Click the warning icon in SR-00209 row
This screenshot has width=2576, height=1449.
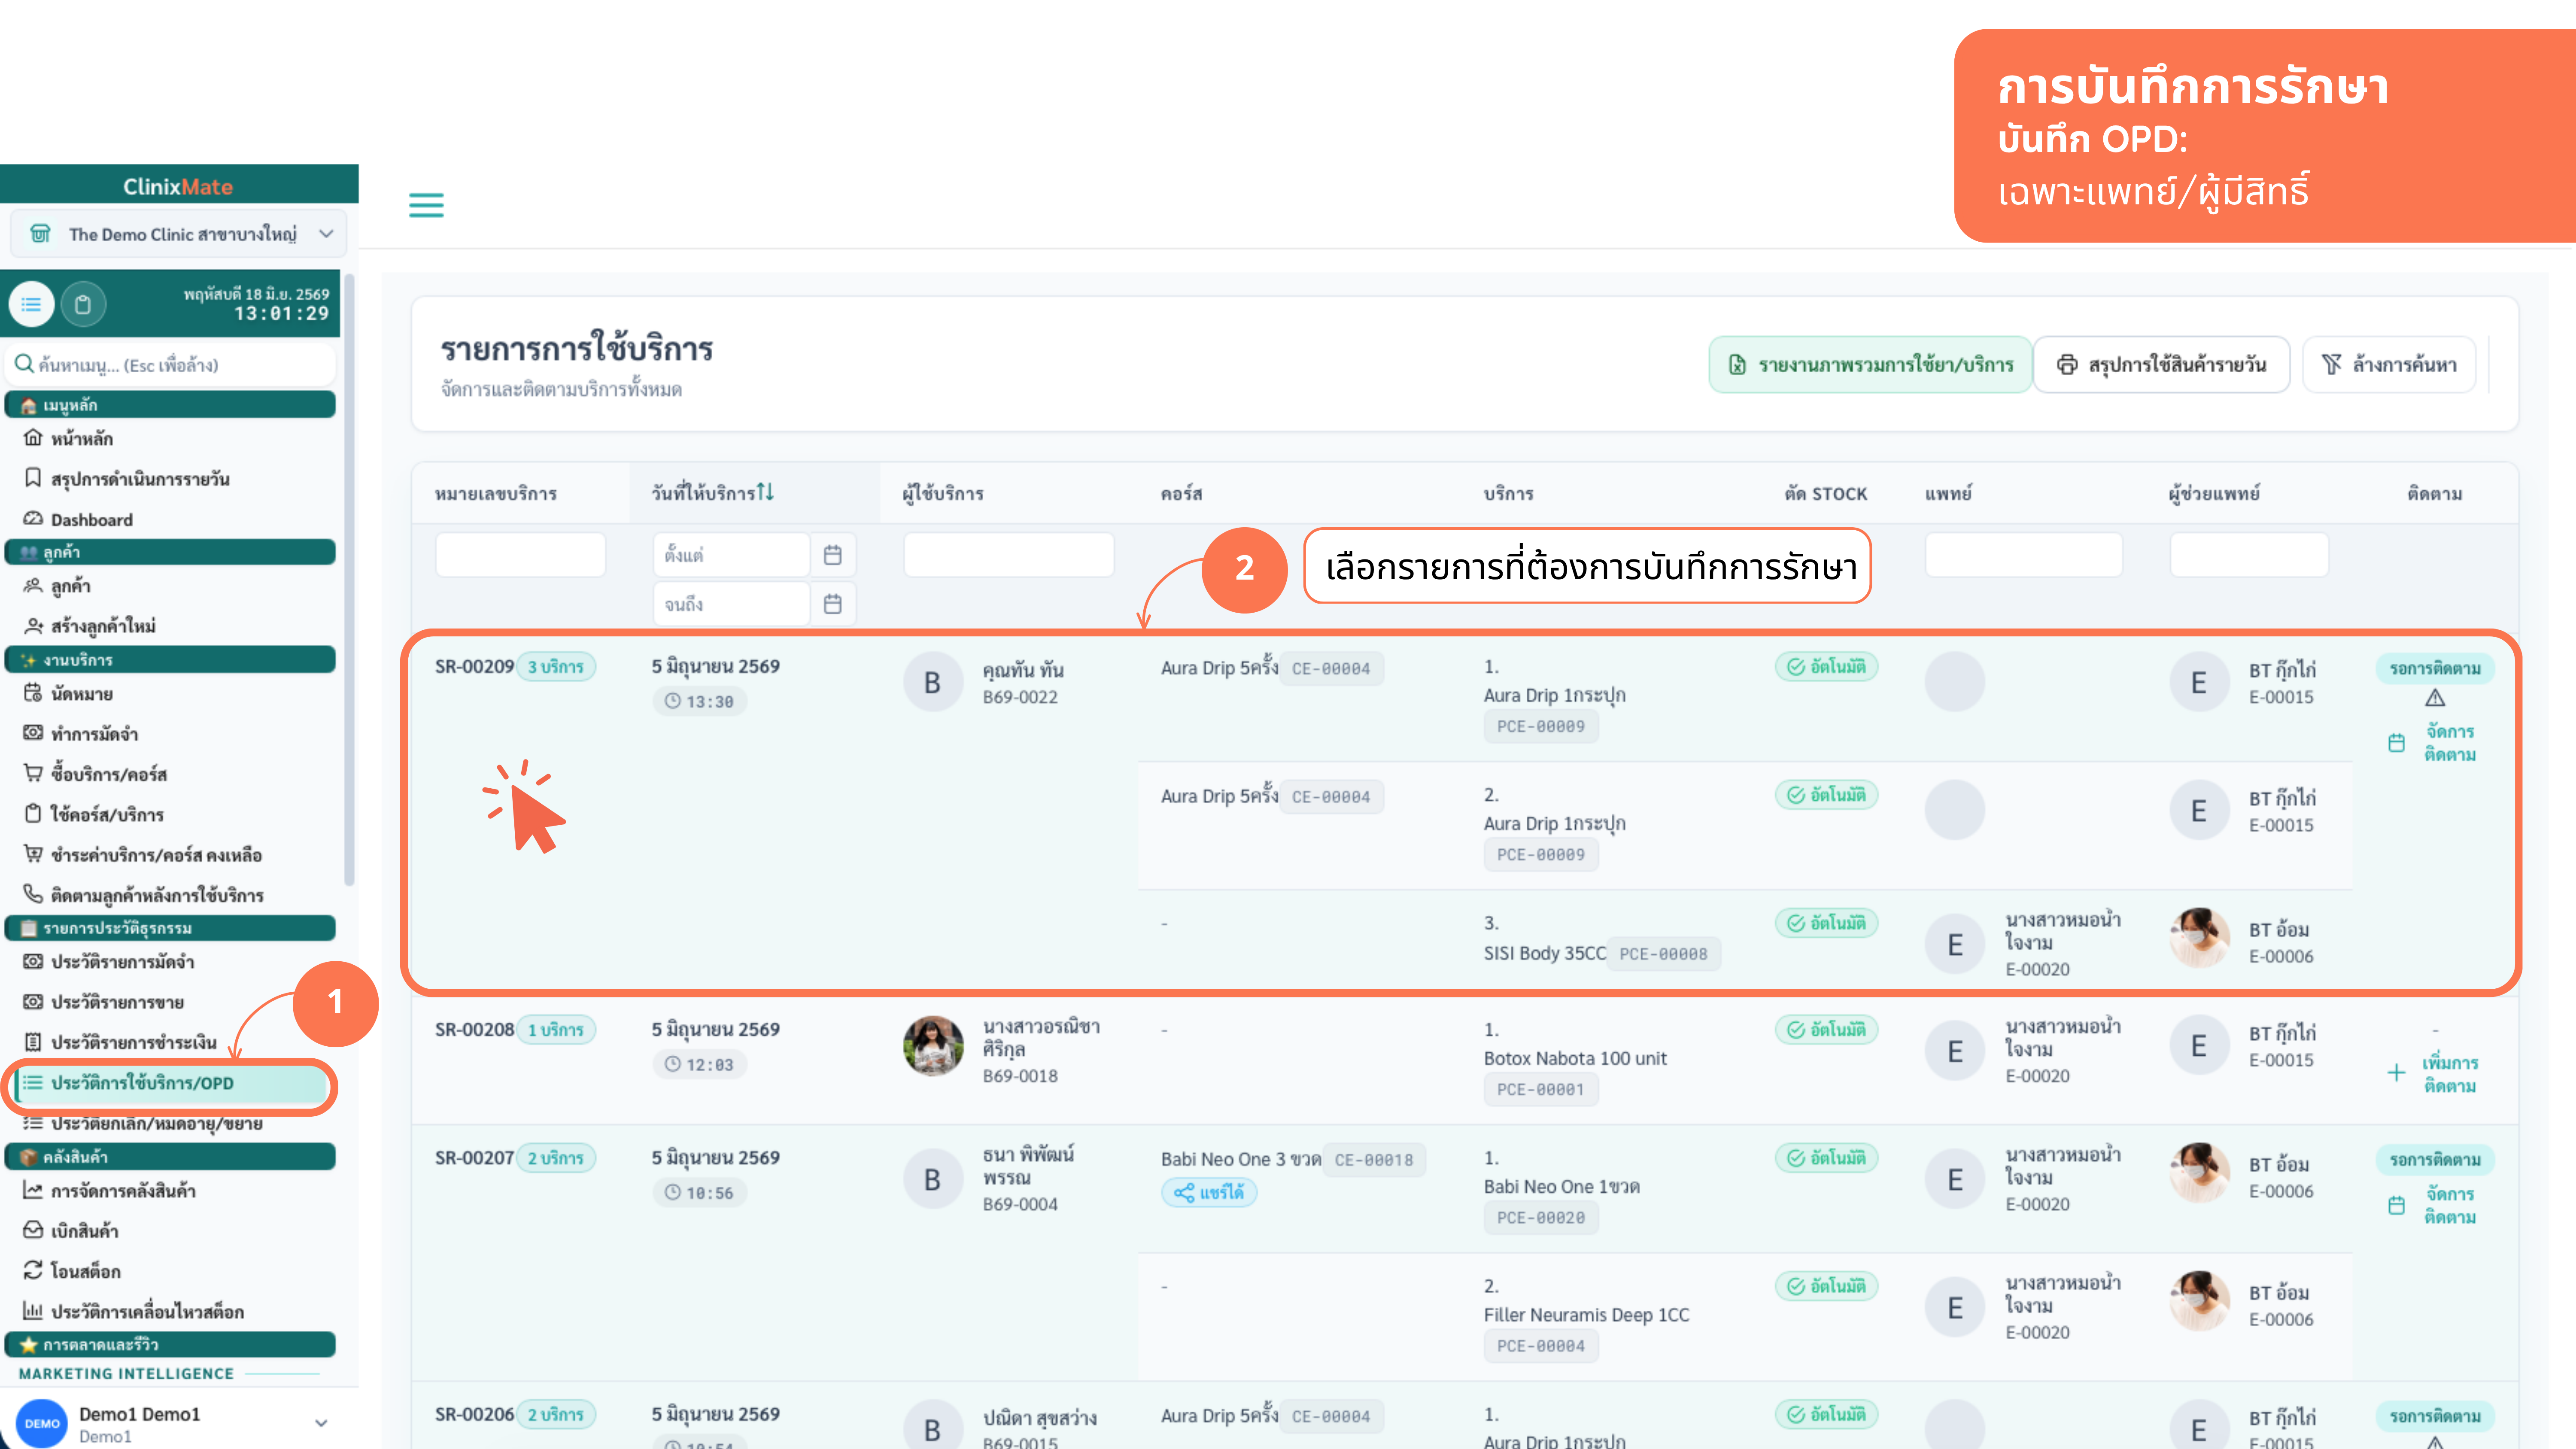click(x=2435, y=698)
